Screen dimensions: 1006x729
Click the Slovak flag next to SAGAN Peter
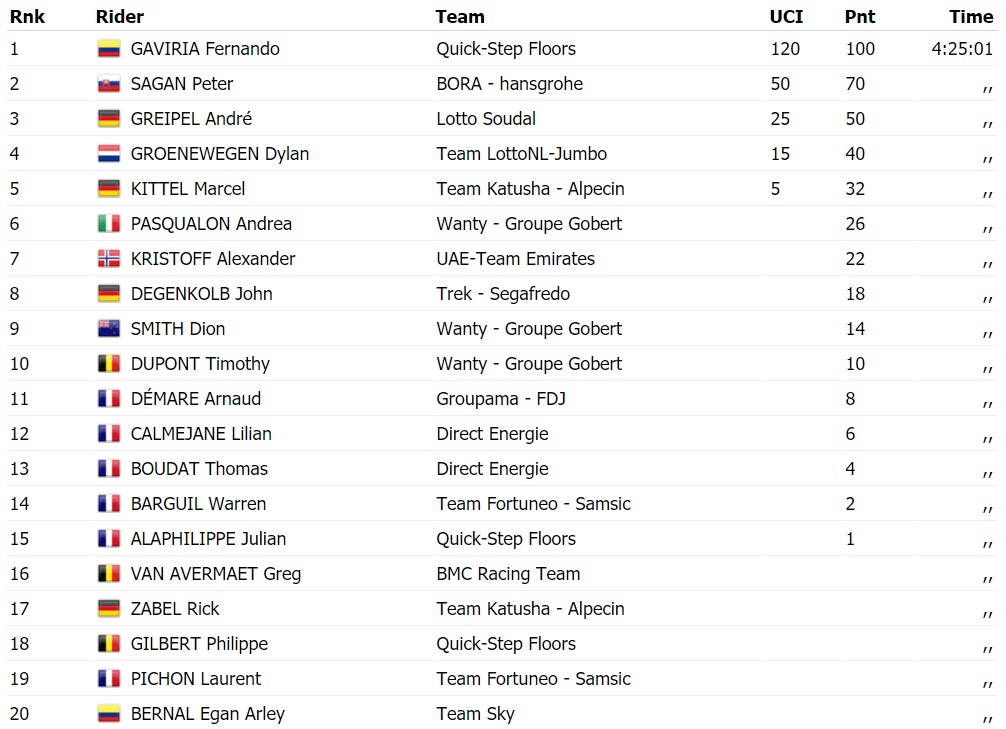108,84
